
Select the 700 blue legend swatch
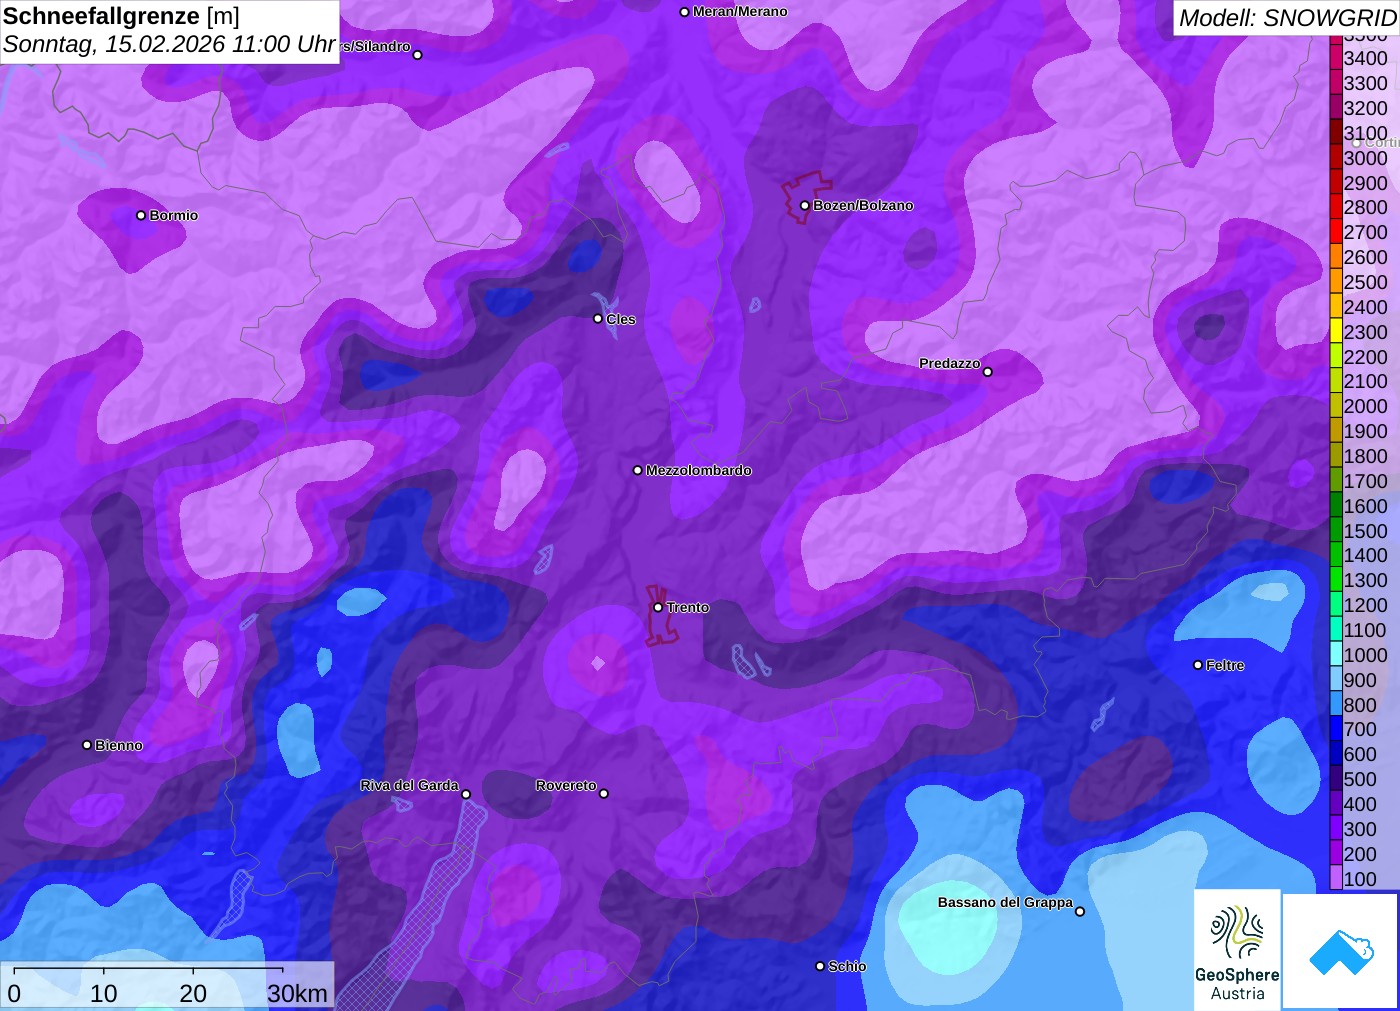1336,728
